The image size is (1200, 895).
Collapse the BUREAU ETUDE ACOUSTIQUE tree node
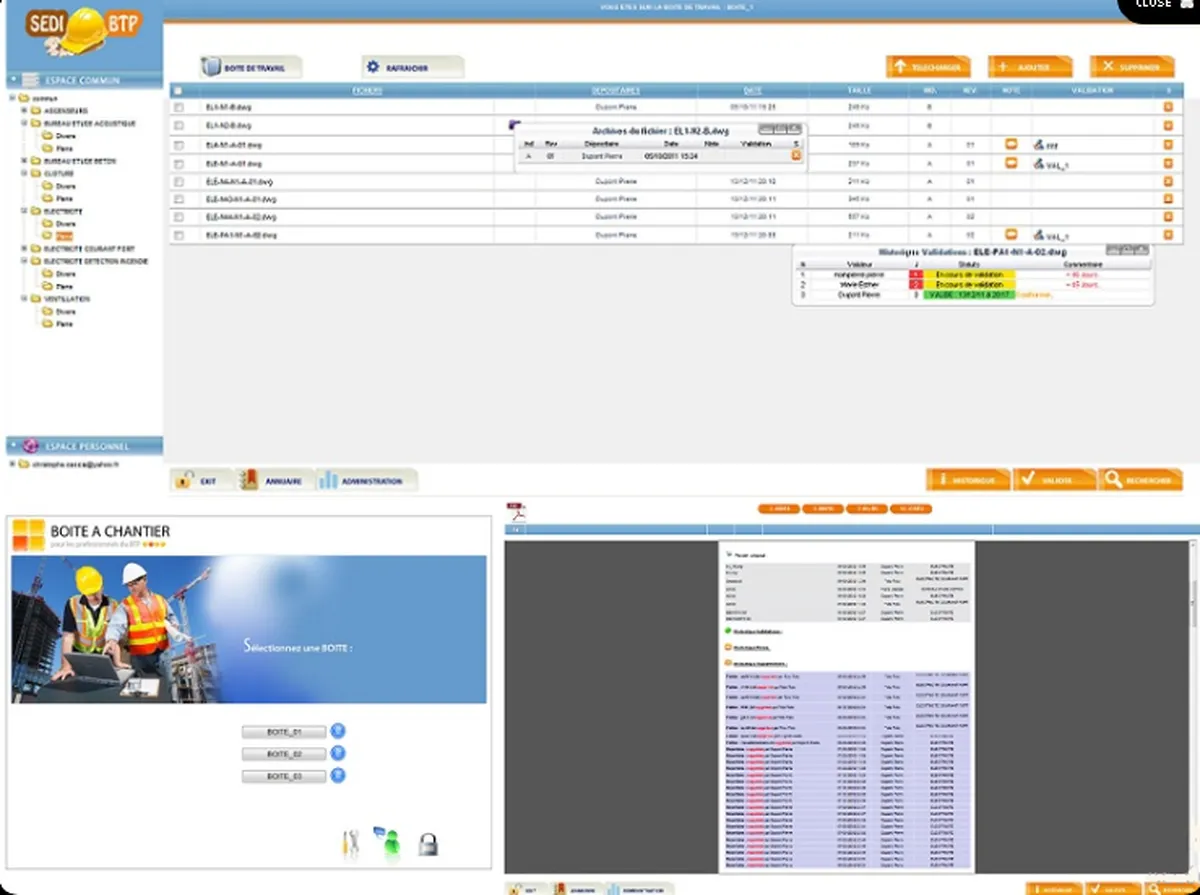pyautogui.click(x=24, y=124)
